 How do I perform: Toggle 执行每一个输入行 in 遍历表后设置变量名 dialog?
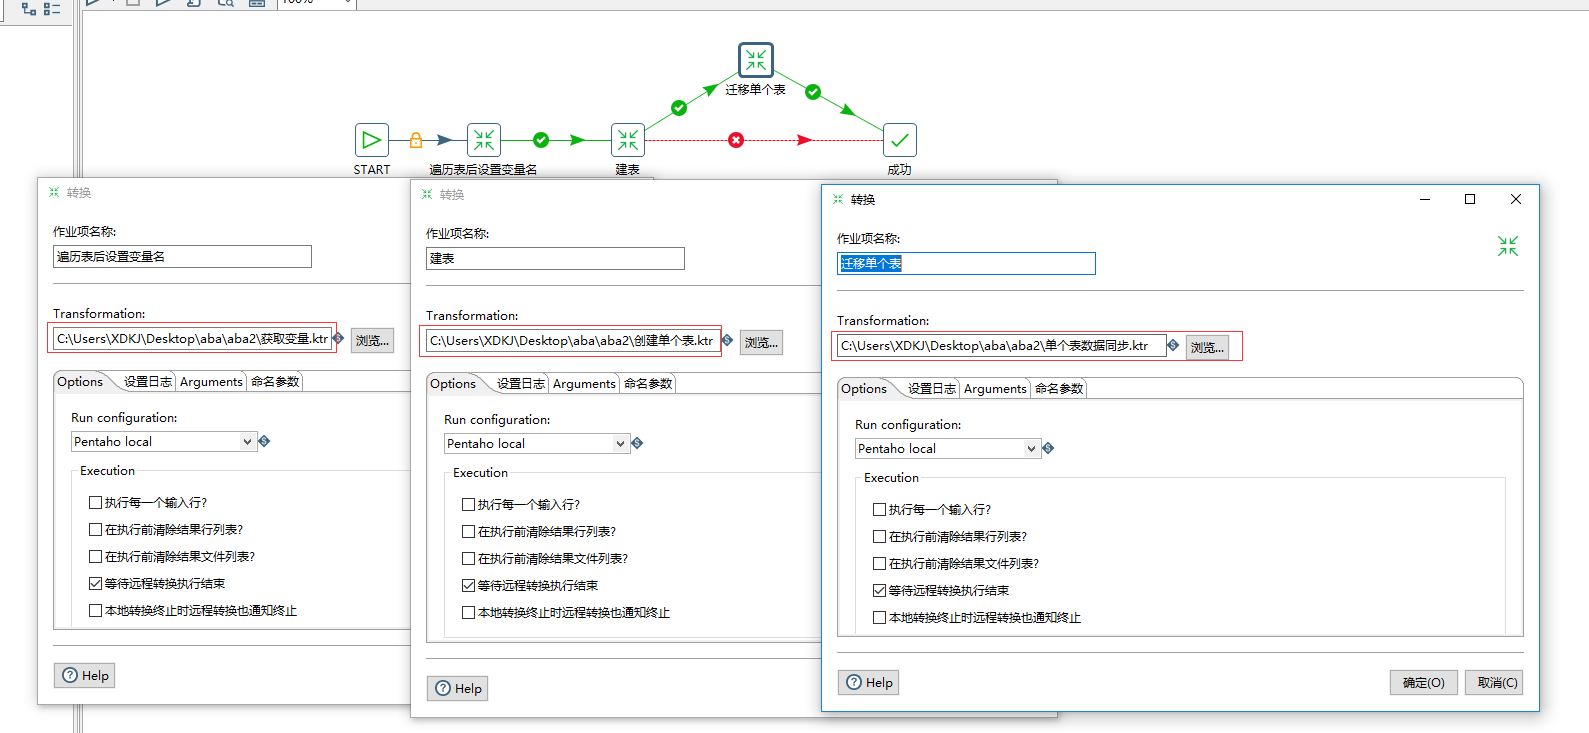[95, 502]
